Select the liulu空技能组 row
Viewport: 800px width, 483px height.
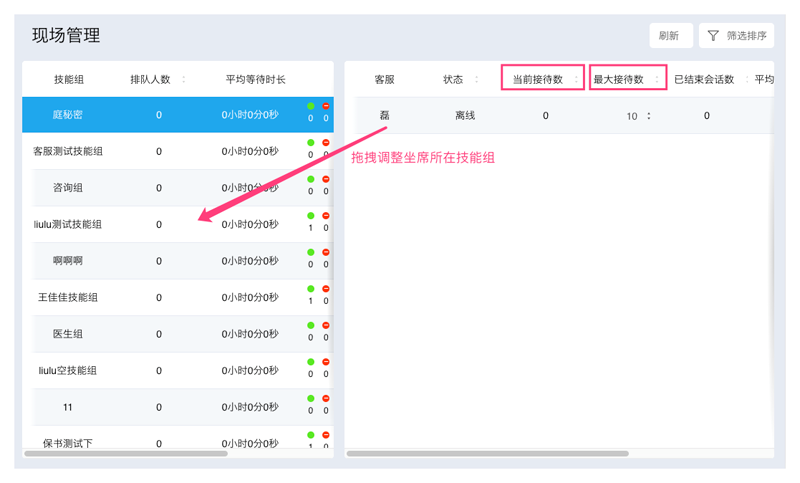[68, 370]
